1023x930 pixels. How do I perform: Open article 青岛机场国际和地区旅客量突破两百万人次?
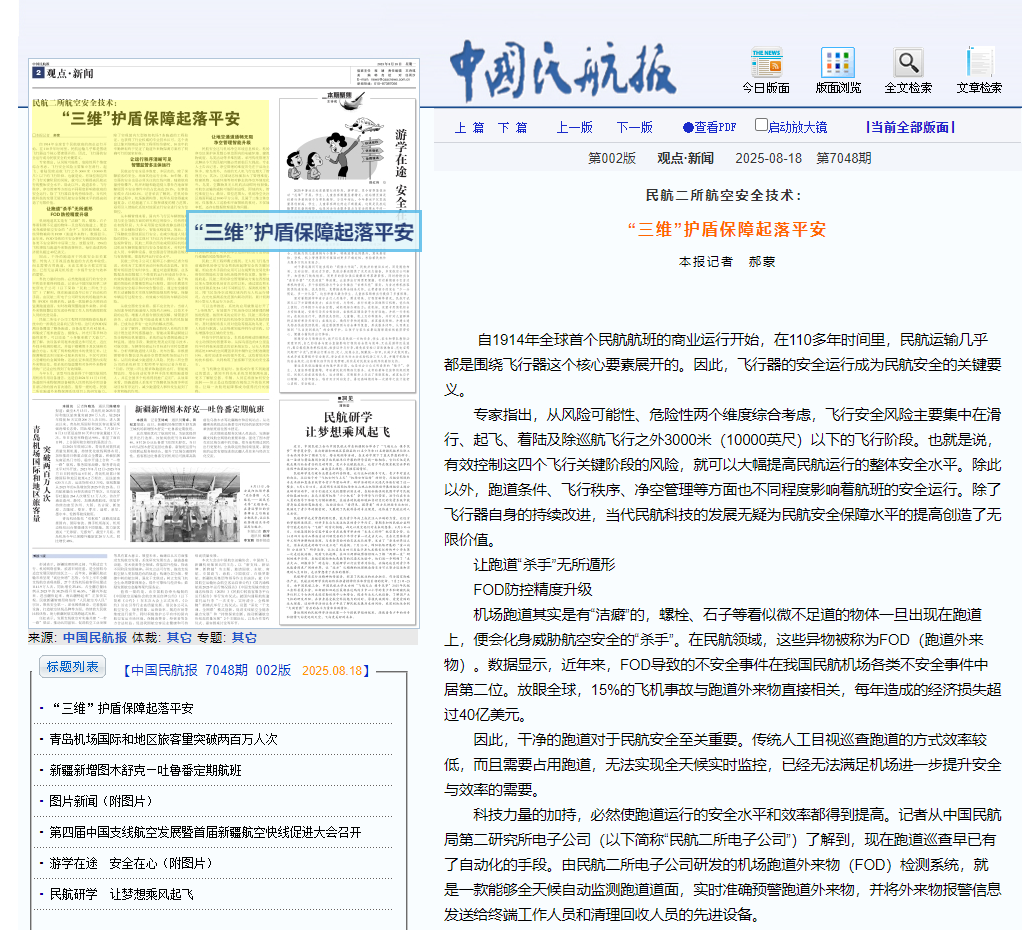[x=164, y=739]
